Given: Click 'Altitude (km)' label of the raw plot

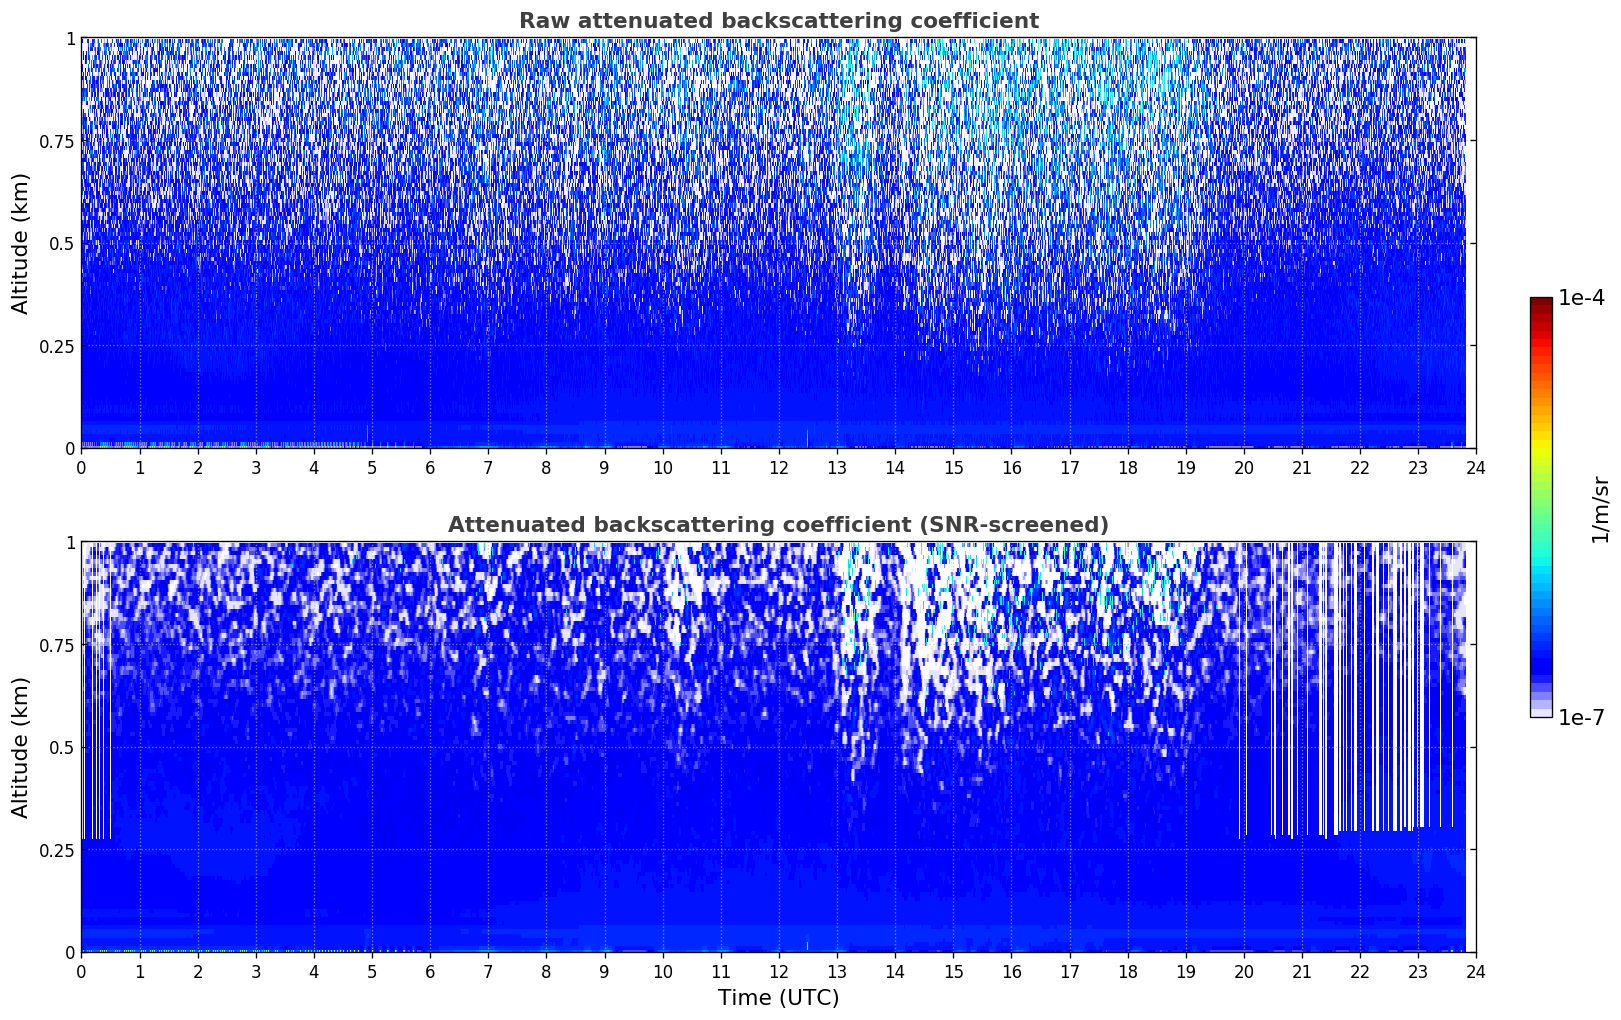Looking at the screenshot, I should (21, 243).
